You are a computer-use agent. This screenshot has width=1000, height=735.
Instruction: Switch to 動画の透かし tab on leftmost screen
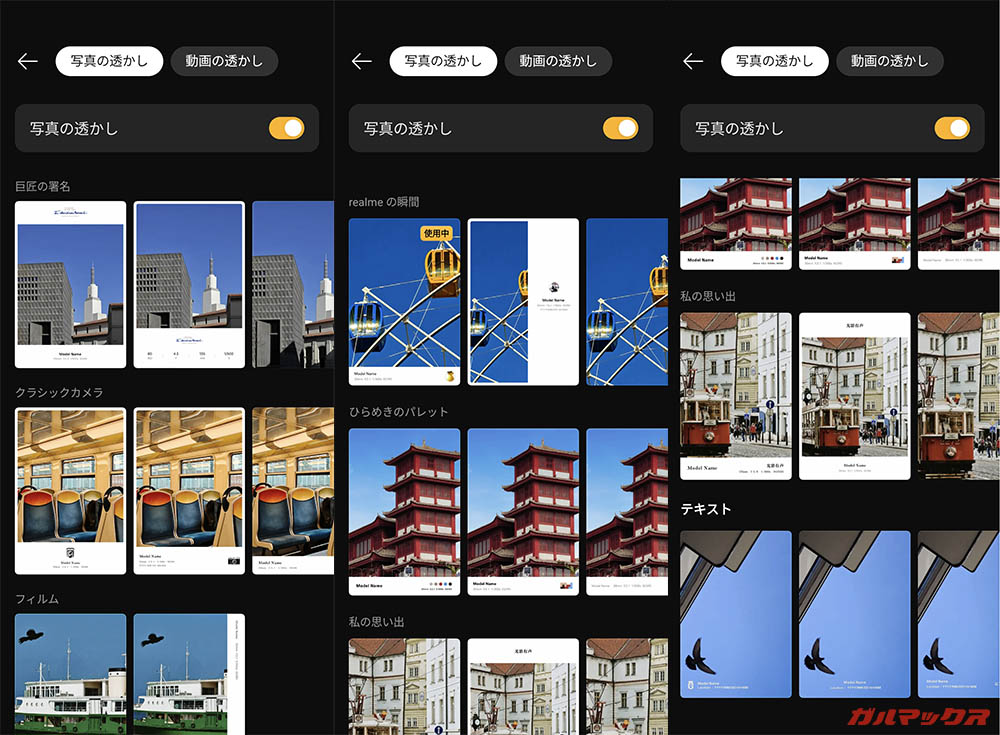224,61
